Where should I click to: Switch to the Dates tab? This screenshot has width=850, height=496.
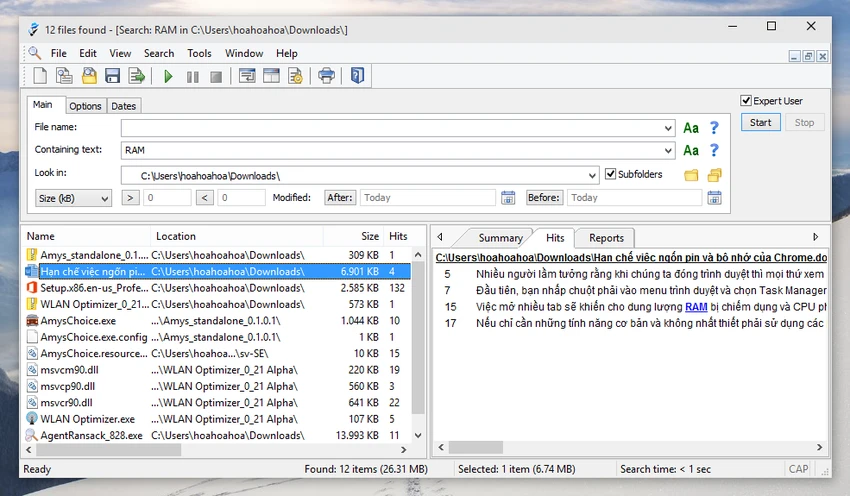pos(124,106)
